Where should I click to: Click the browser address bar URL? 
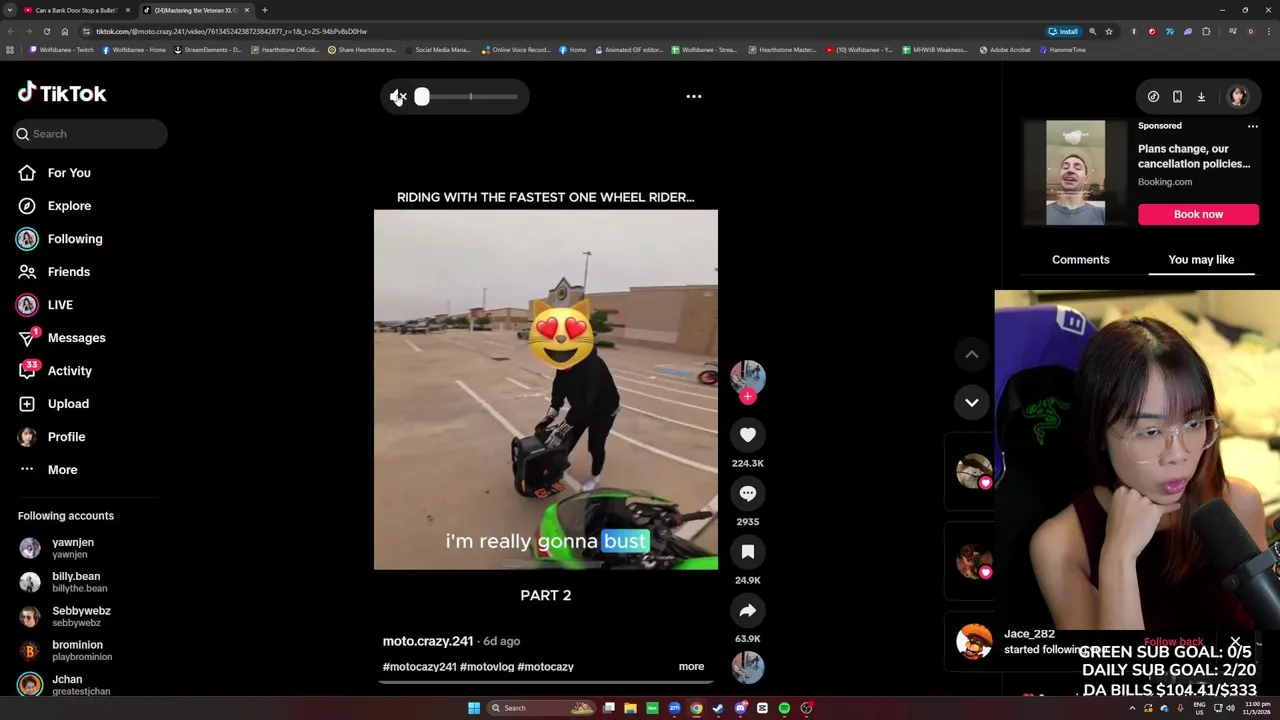click(232, 31)
